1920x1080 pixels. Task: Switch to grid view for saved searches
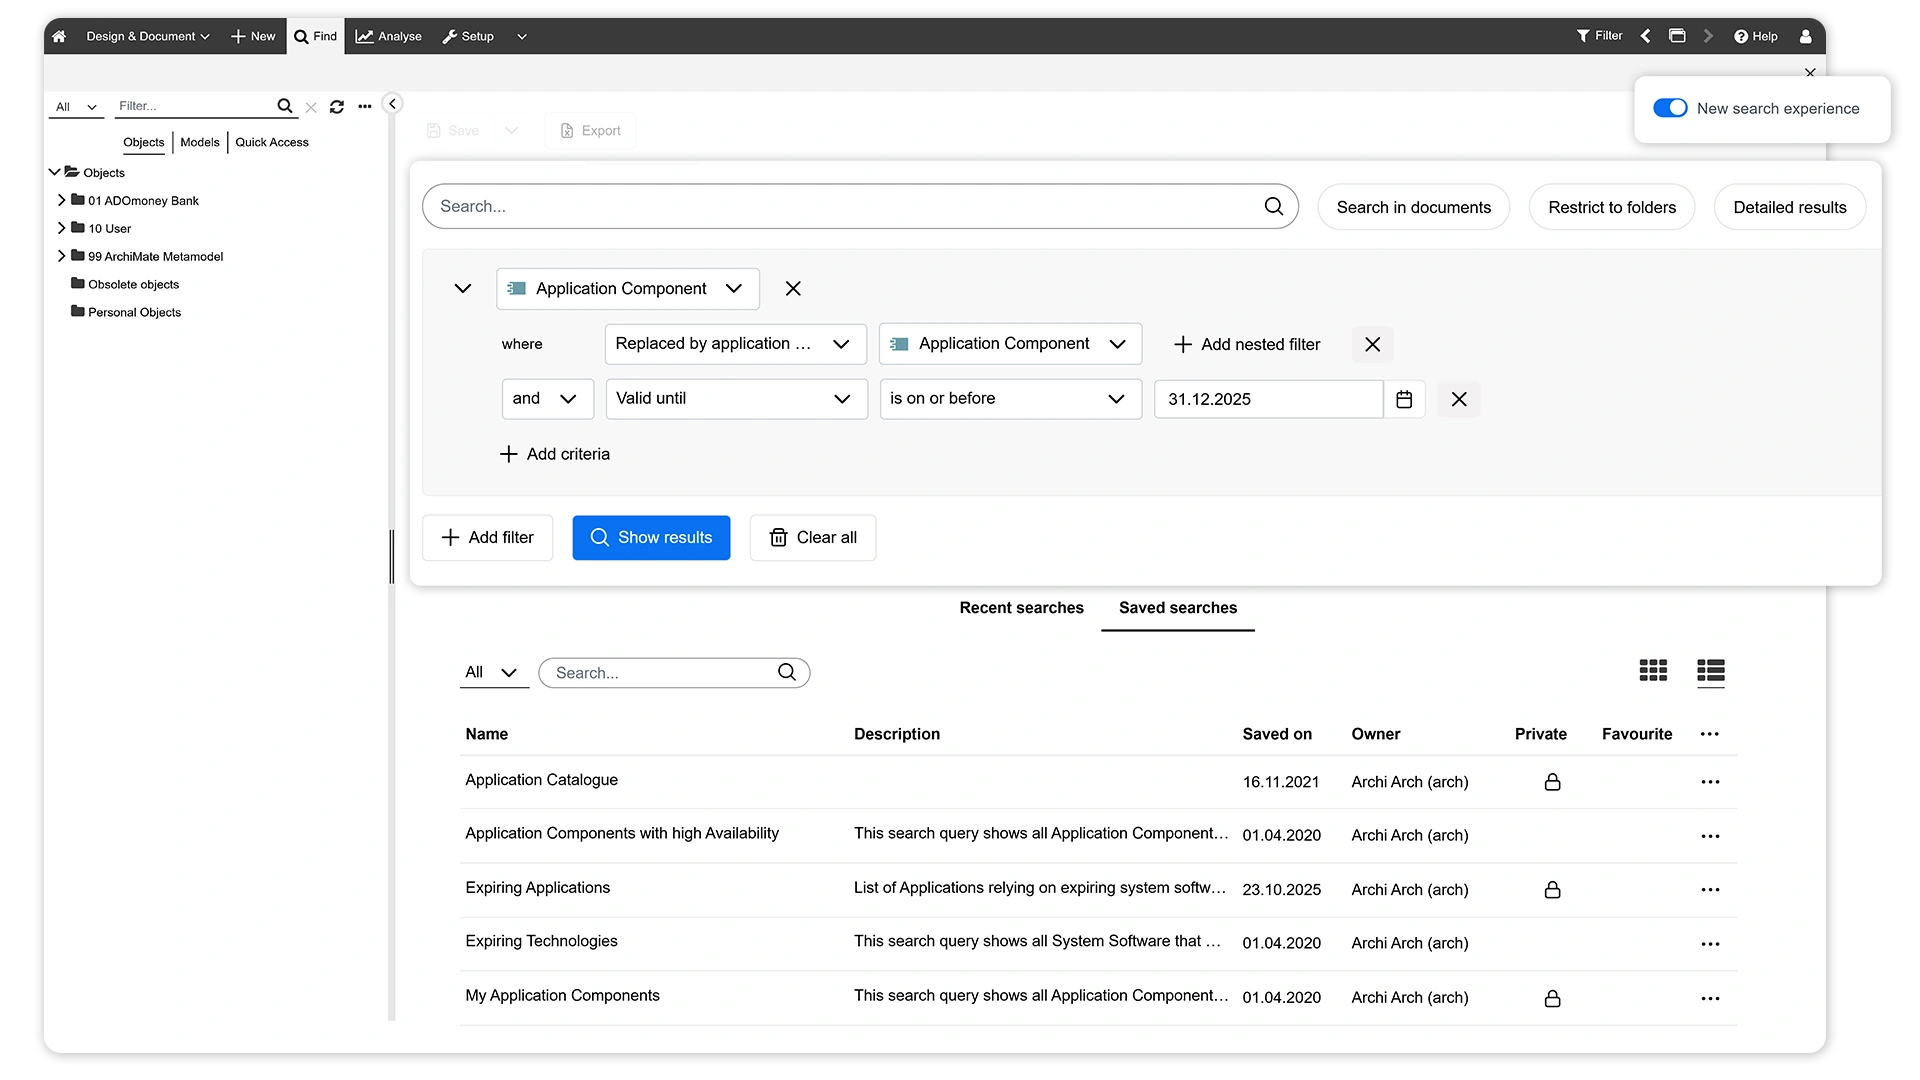click(1652, 671)
